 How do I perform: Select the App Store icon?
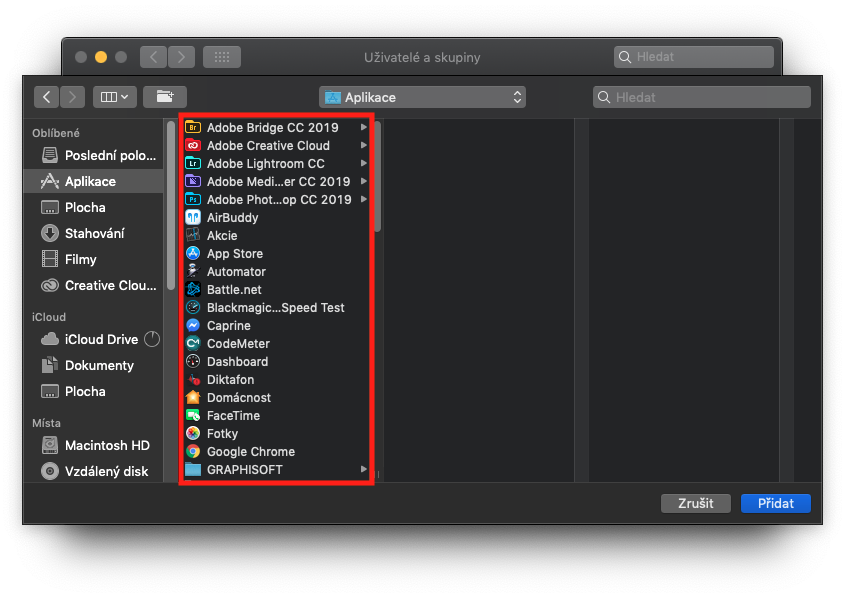pos(193,253)
